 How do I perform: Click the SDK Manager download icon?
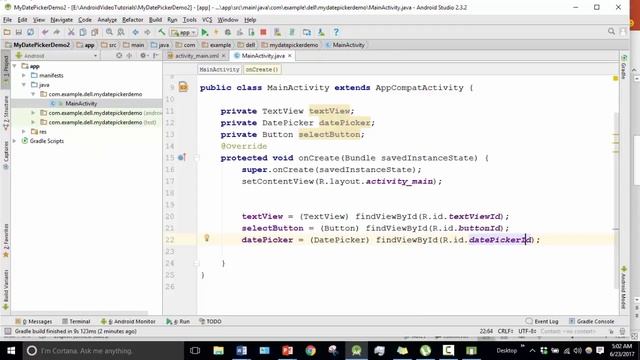pos(321,32)
